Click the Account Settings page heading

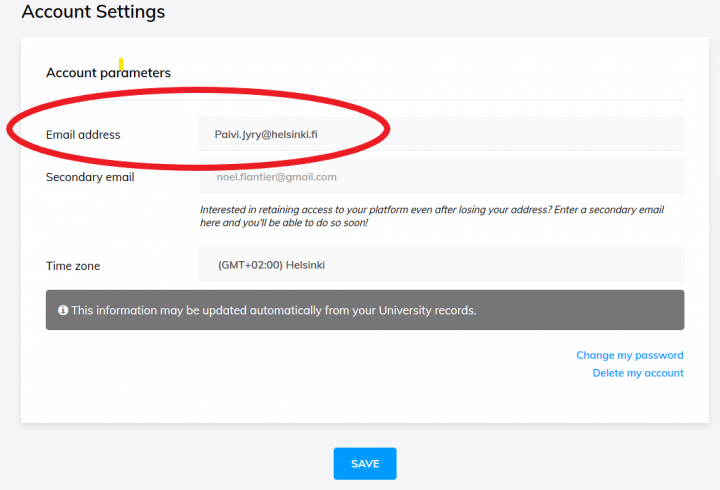coord(93,11)
